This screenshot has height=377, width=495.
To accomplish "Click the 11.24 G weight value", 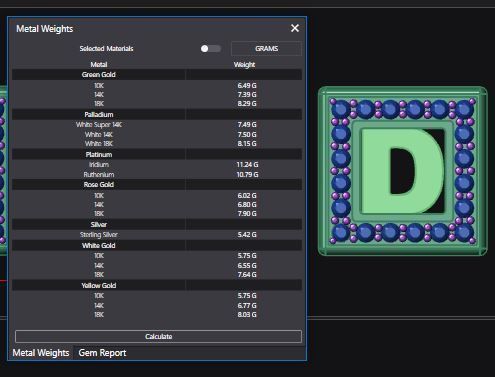I will pos(247,165).
